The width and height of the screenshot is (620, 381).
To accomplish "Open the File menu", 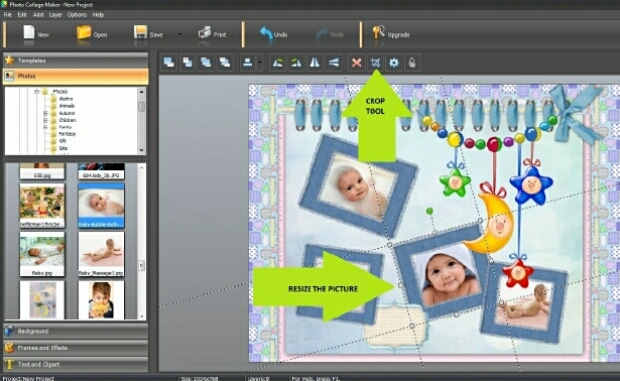I will click(8, 15).
